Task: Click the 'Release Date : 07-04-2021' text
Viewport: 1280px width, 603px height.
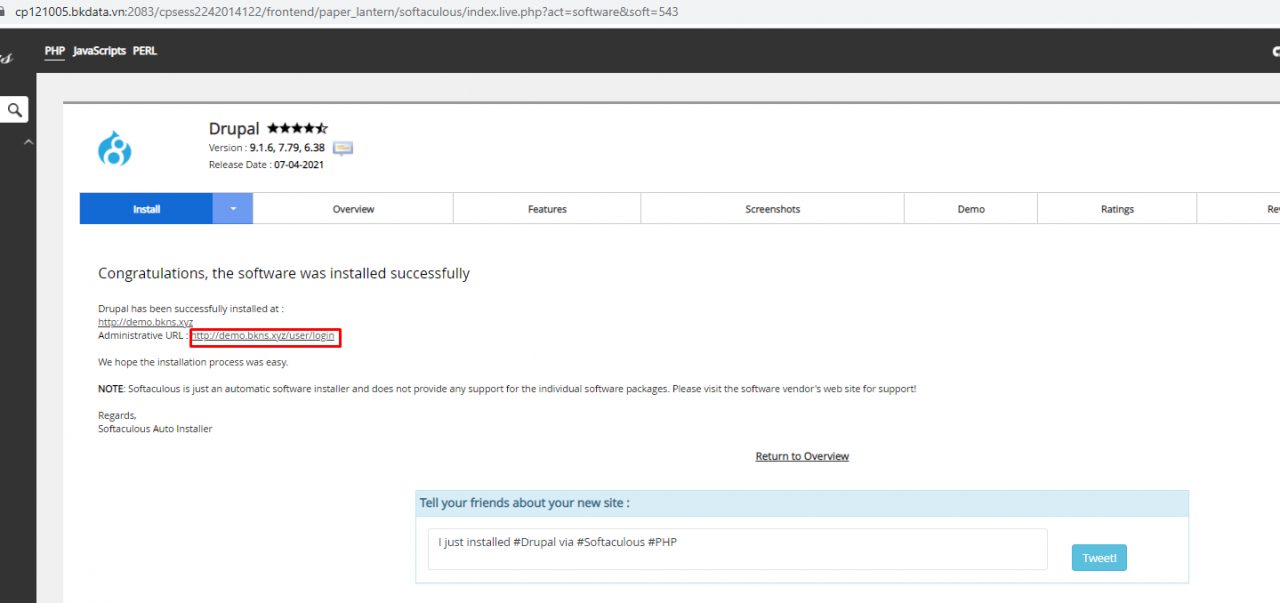Action: point(266,165)
